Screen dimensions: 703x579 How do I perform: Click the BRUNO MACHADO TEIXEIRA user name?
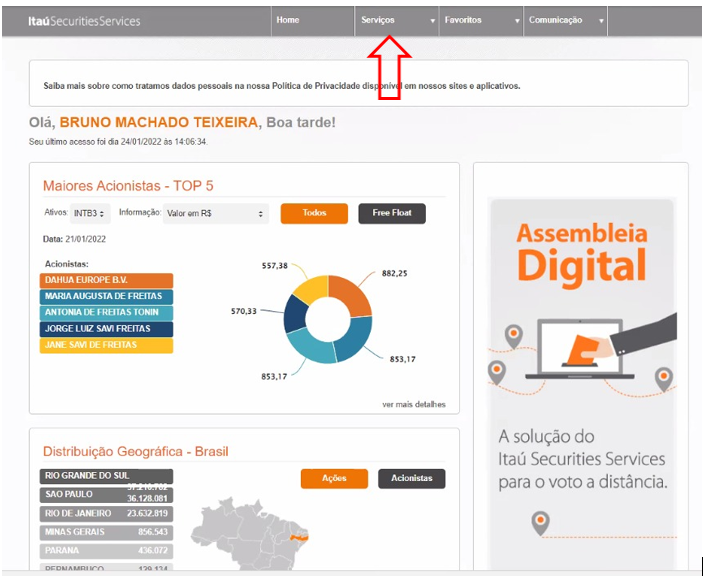[x=159, y=122]
